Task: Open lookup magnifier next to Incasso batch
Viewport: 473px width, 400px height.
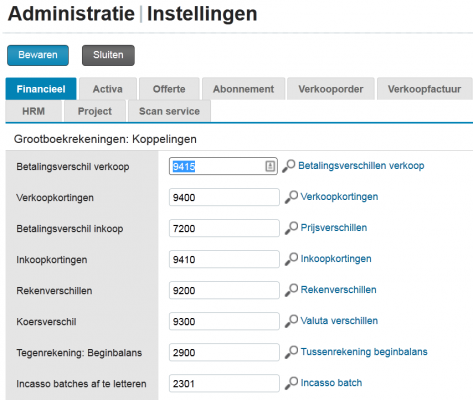Action: click(x=291, y=383)
